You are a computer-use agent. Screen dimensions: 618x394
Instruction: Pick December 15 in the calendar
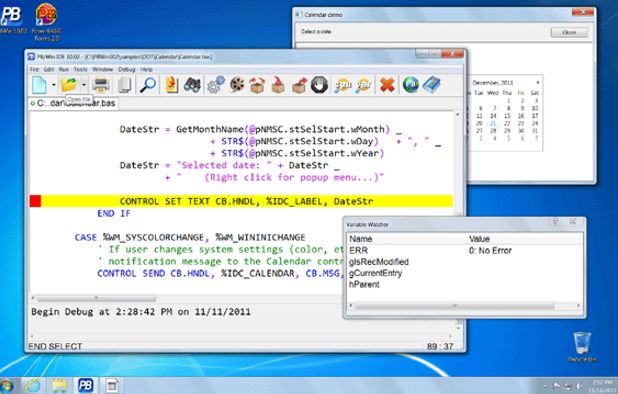click(x=507, y=116)
